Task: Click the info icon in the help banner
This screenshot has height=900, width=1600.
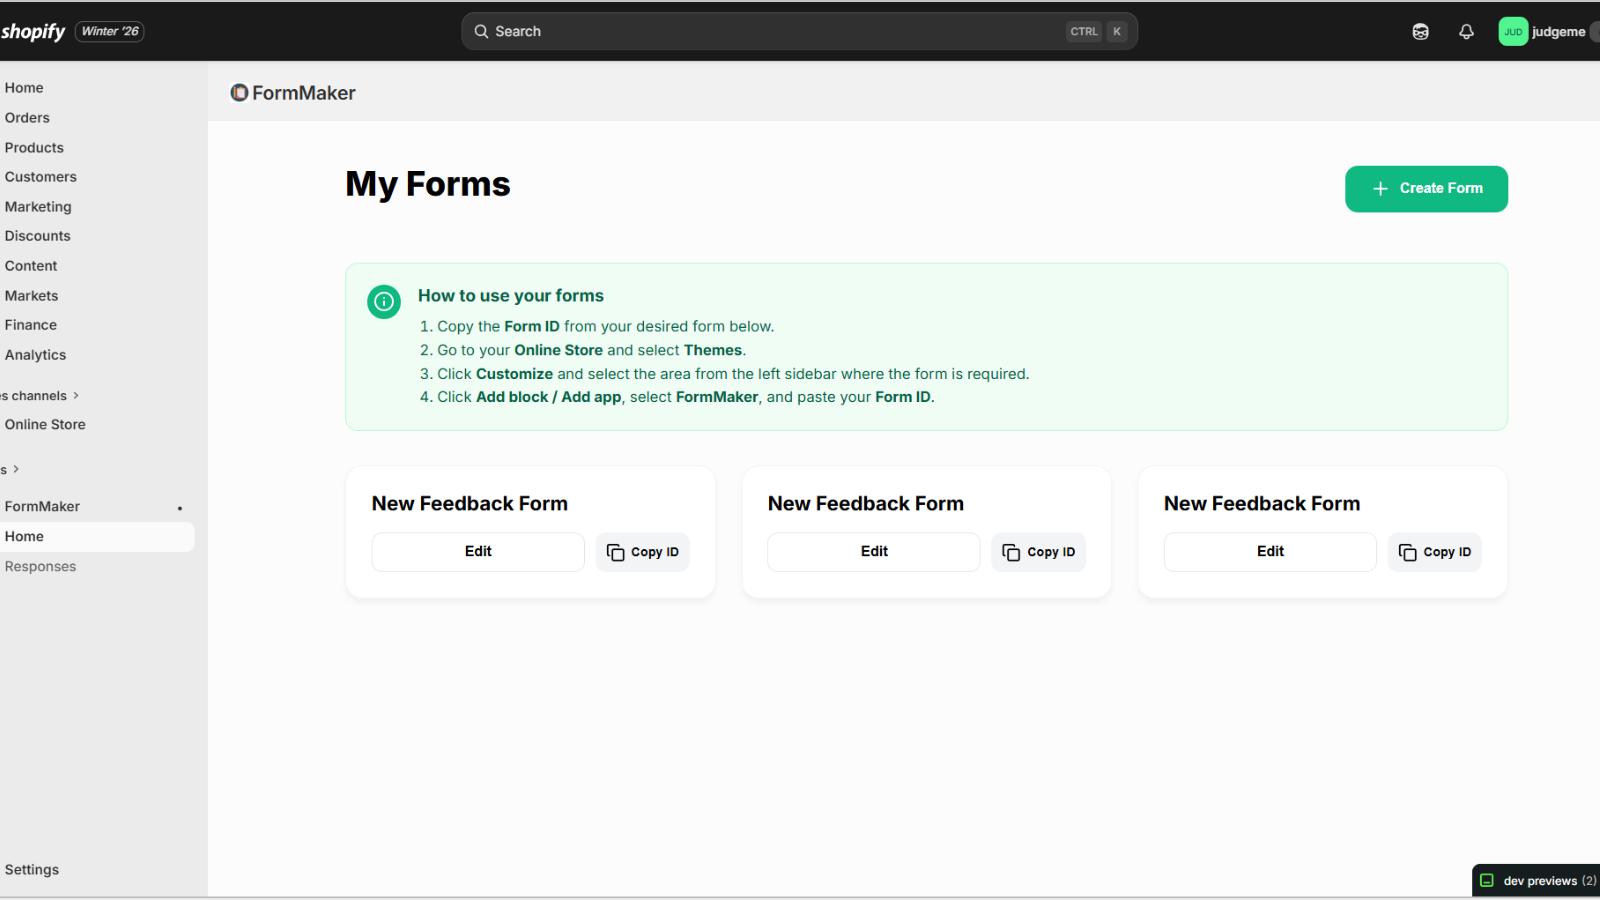Action: (384, 301)
